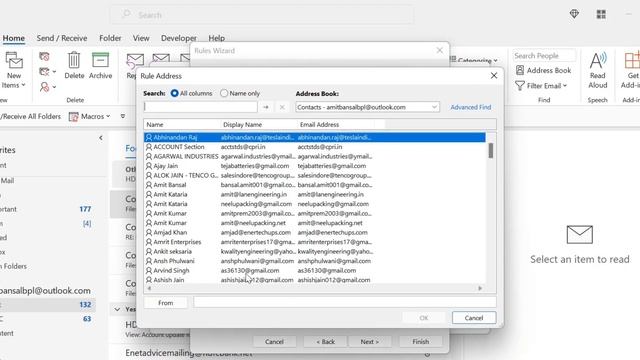Image resolution: width=640 pixels, height=360 pixels.
Task: Select contact Abhinandan Raj
Action: (315, 138)
